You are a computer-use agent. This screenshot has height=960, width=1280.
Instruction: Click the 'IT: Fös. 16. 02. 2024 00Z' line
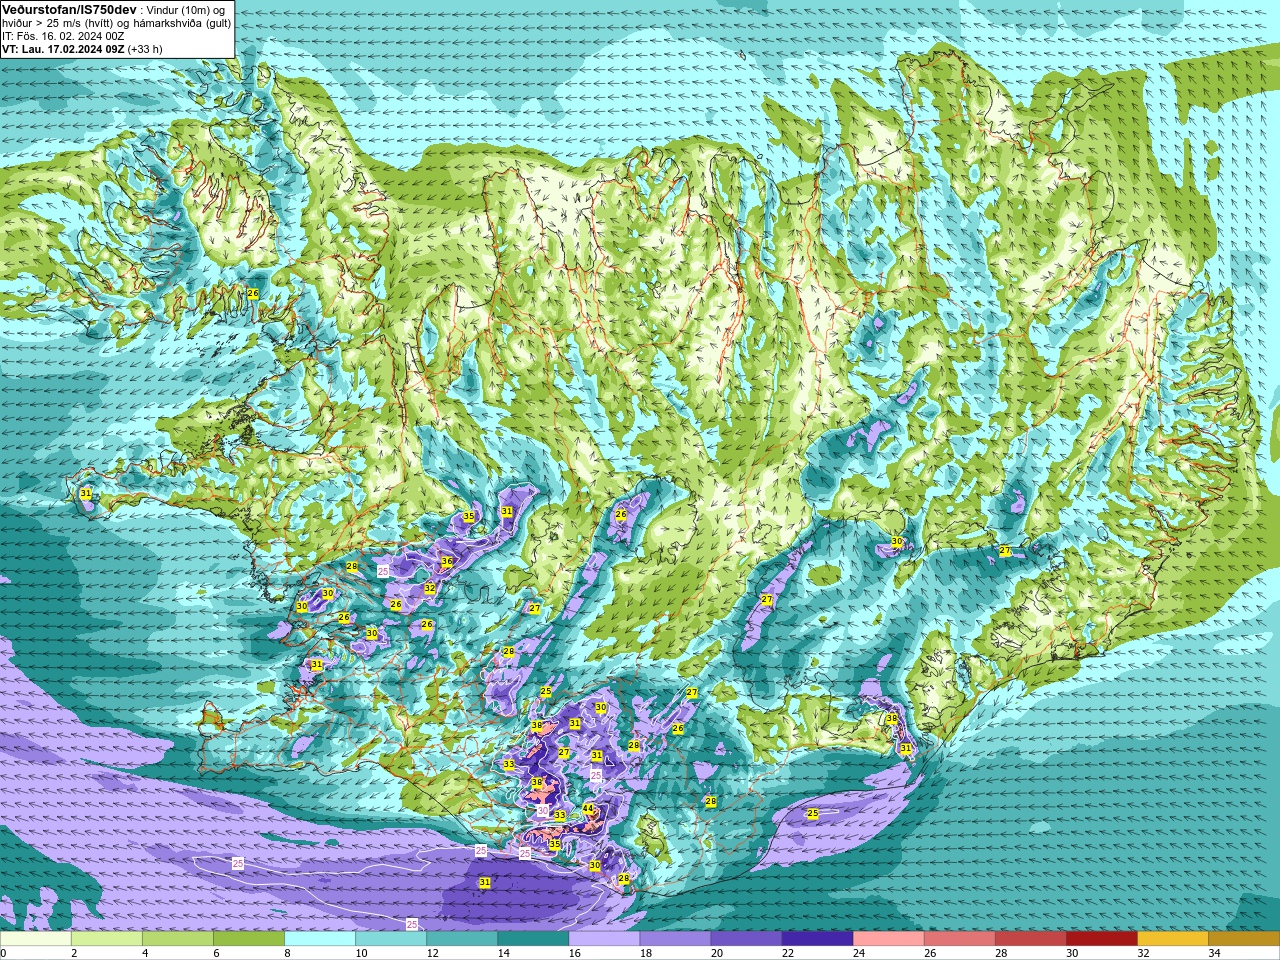point(63,36)
